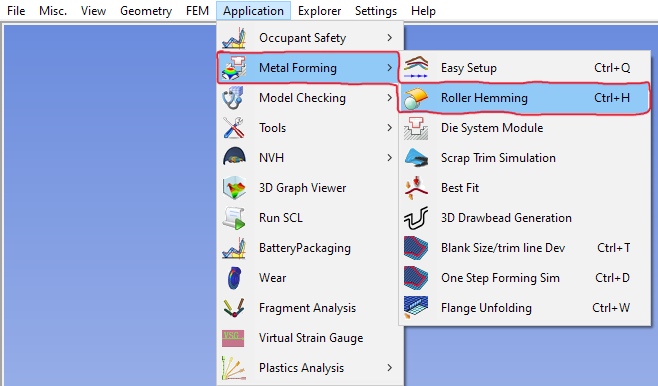Click the Fragment Analysis icon

tap(234, 308)
